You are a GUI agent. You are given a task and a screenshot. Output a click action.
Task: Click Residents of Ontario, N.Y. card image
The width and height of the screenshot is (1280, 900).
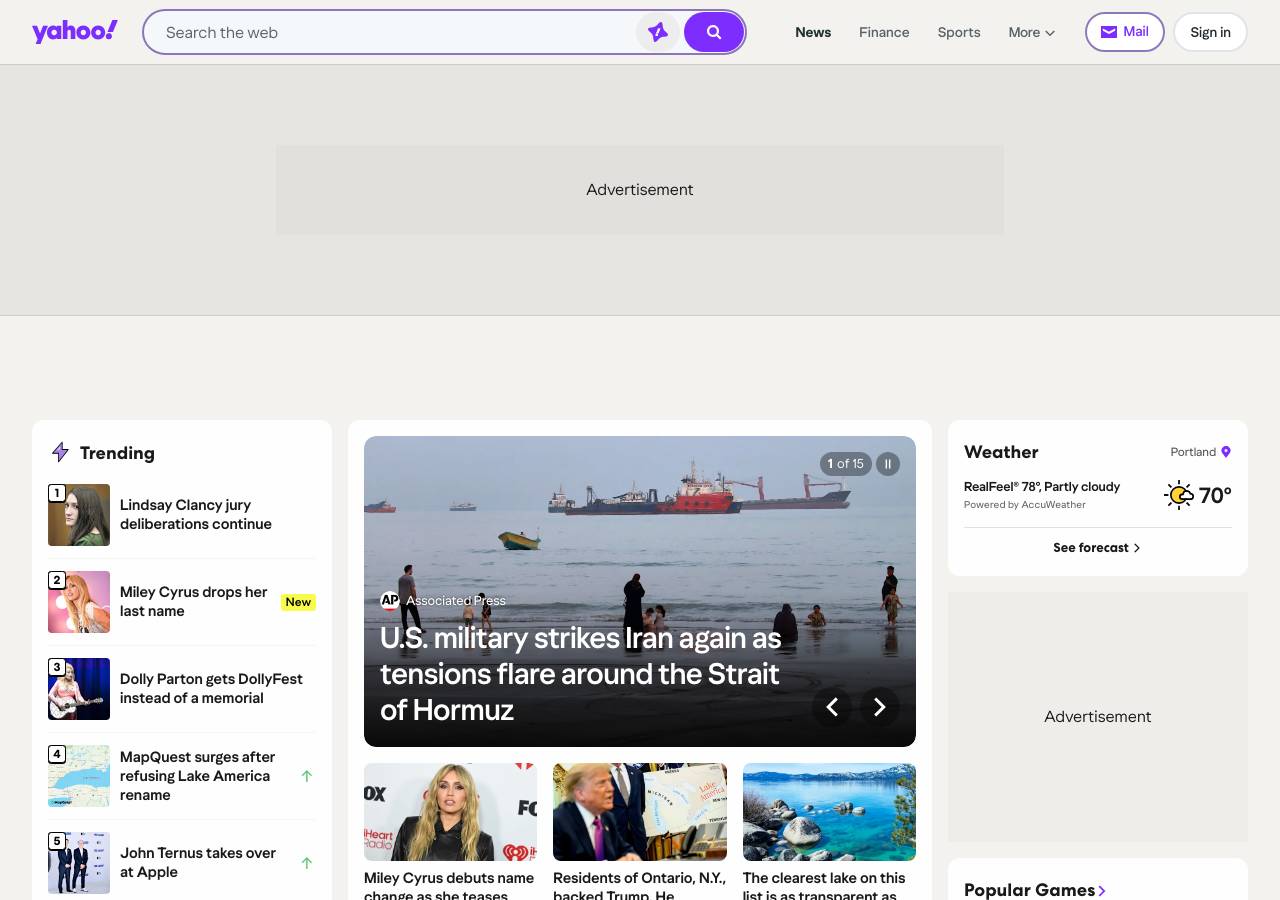(x=640, y=812)
